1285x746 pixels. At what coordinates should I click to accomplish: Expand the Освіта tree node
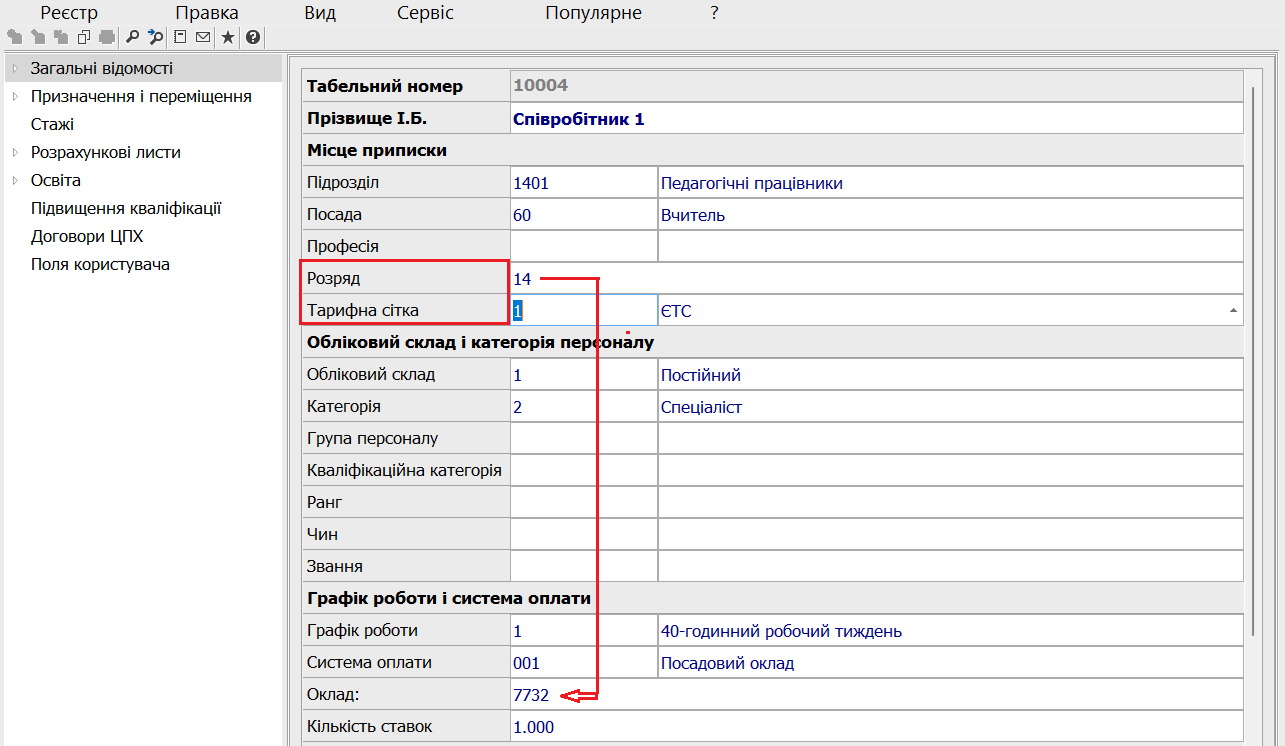click(15, 181)
